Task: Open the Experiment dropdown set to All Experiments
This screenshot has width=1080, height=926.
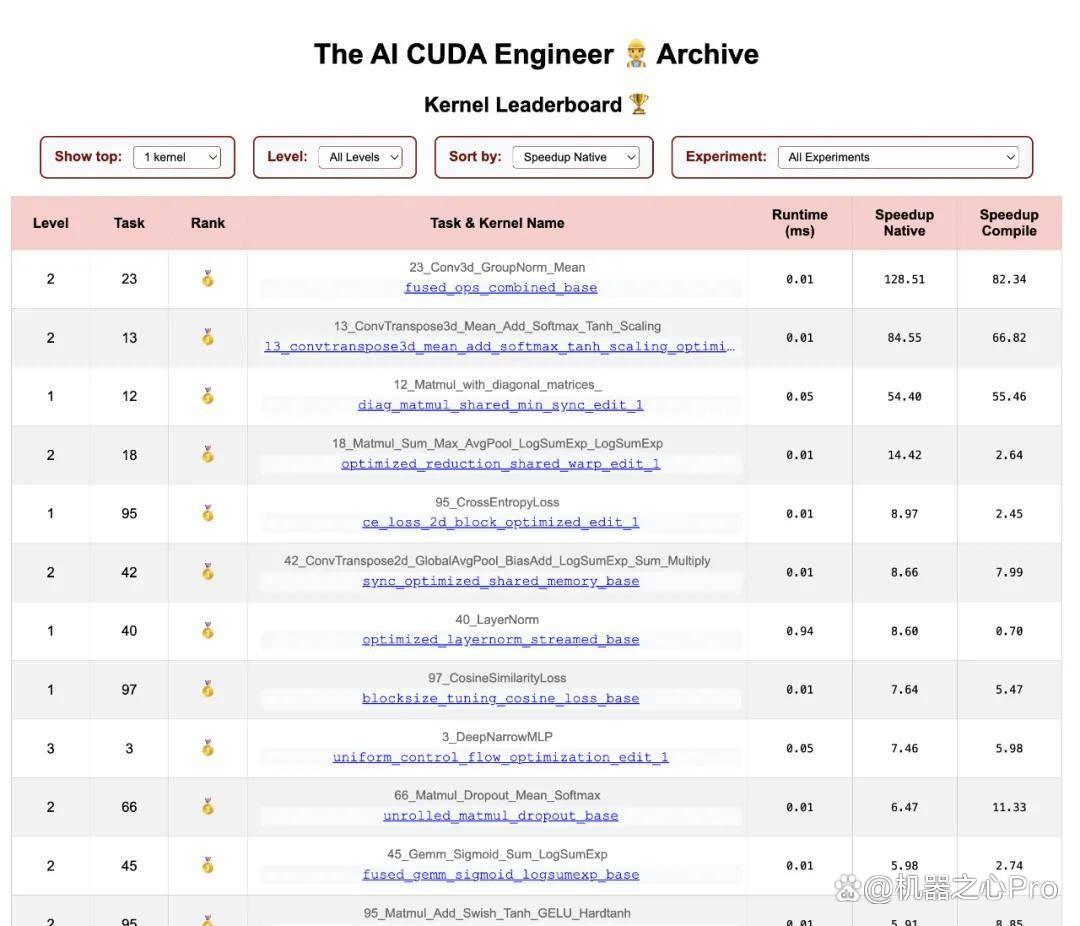Action: 898,157
